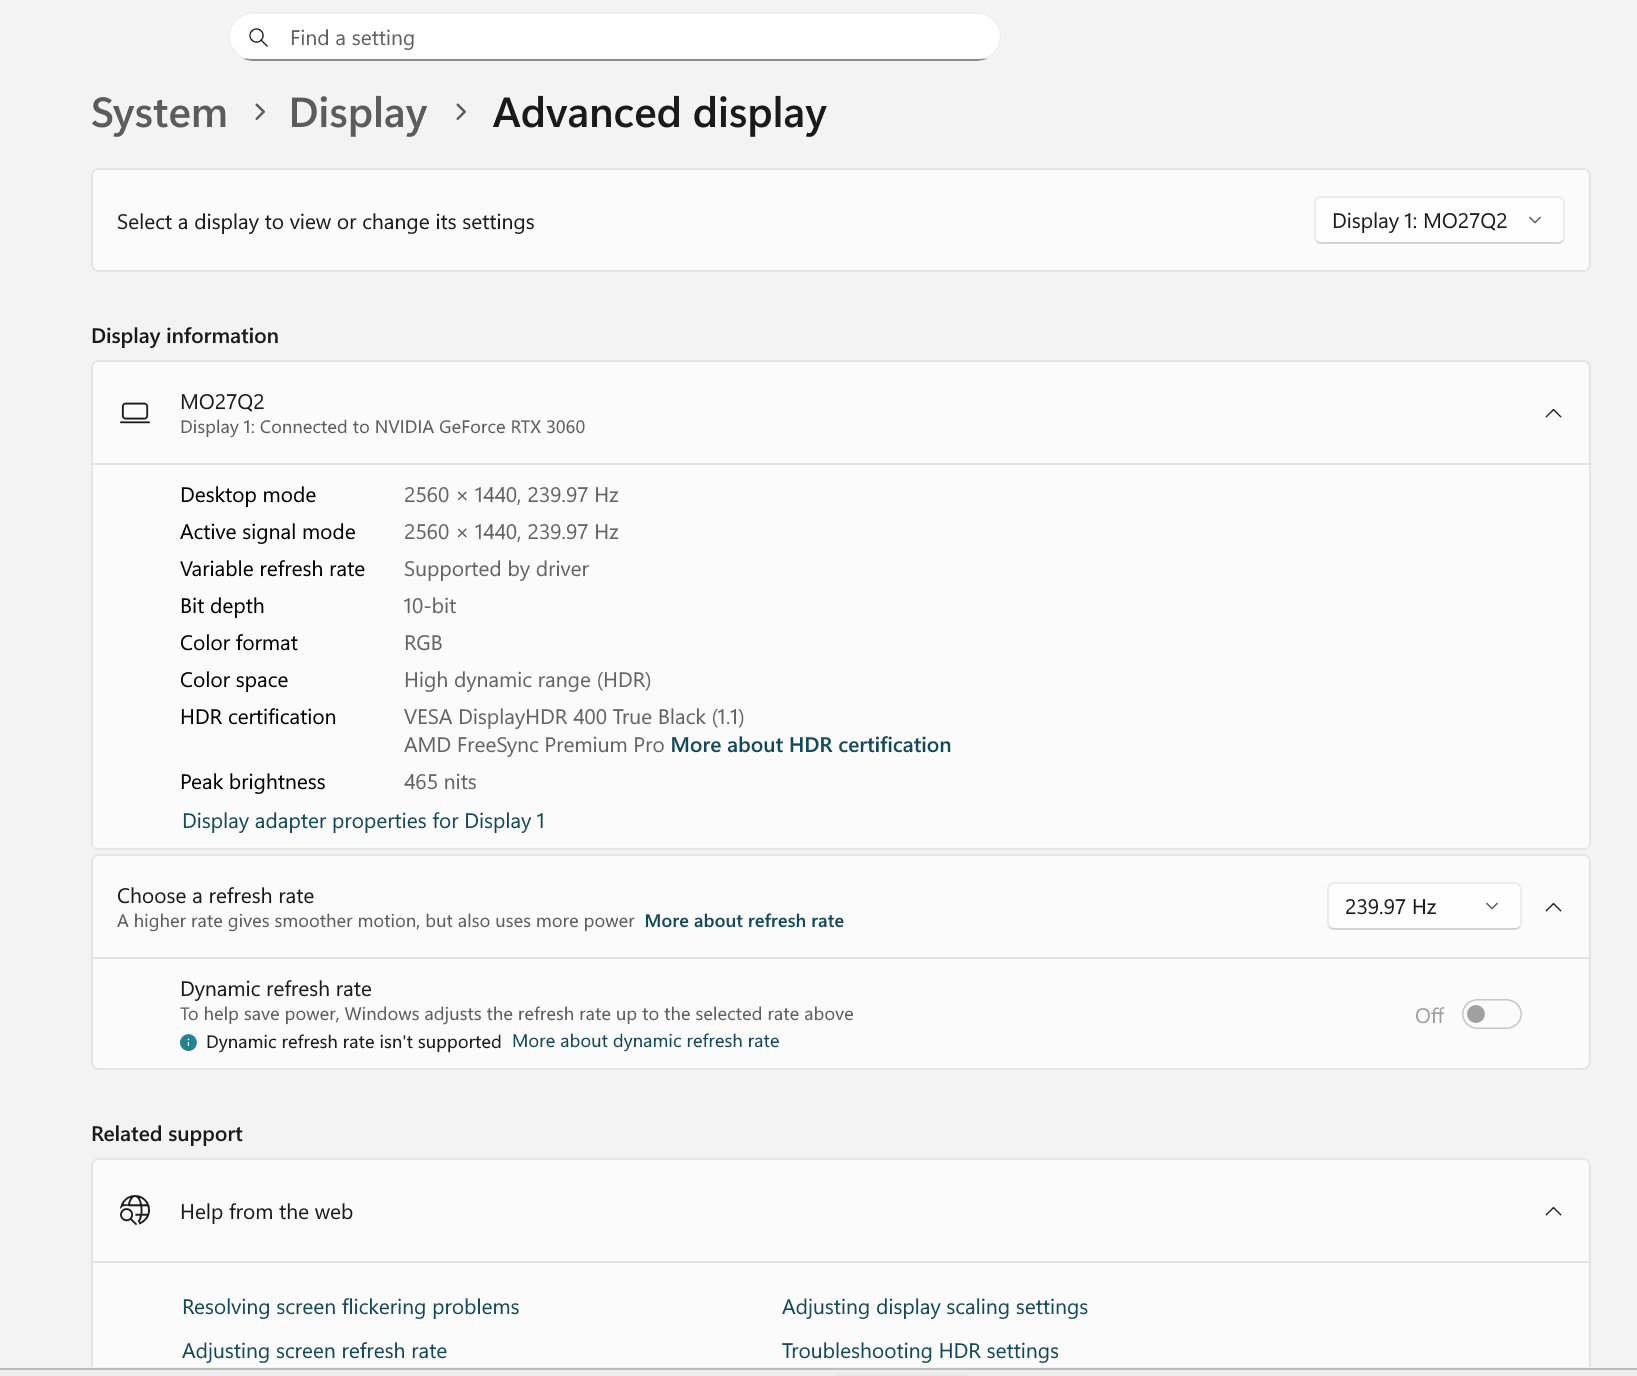Open Troubleshooting HDR settings link
1637x1376 pixels.
coord(919,1351)
